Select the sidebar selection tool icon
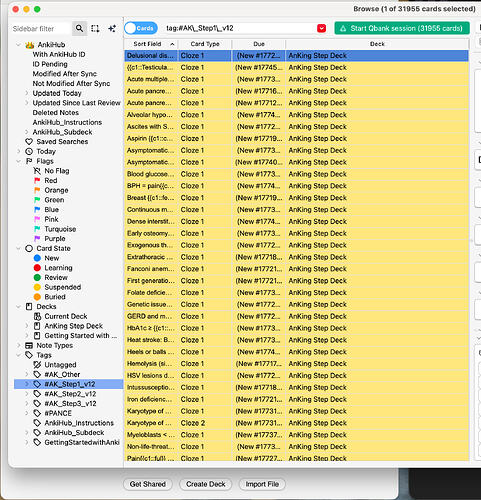Screen dimensions: 481x500 (95, 29)
